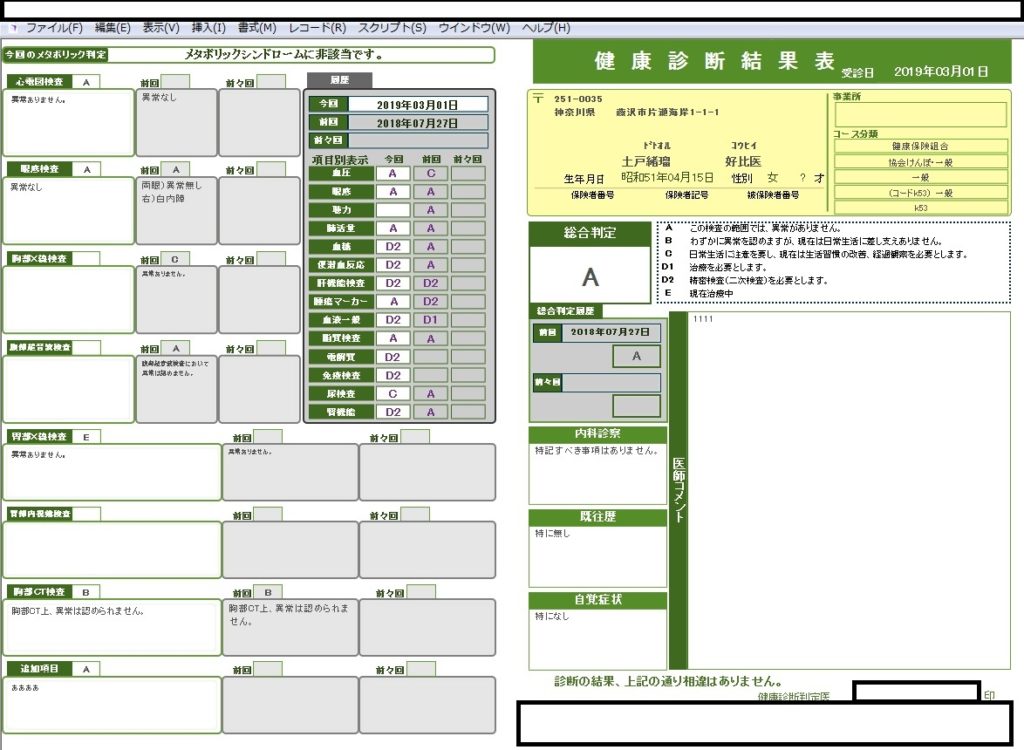
Task: Click the 血圧 item label button
Action: pyautogui.click(x=341, y=173)
